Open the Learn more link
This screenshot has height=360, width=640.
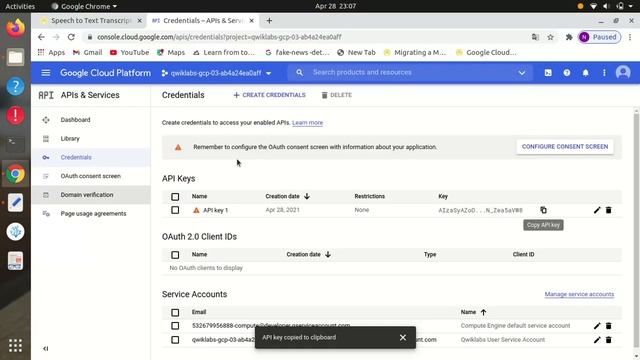click(x=307, y=122)
